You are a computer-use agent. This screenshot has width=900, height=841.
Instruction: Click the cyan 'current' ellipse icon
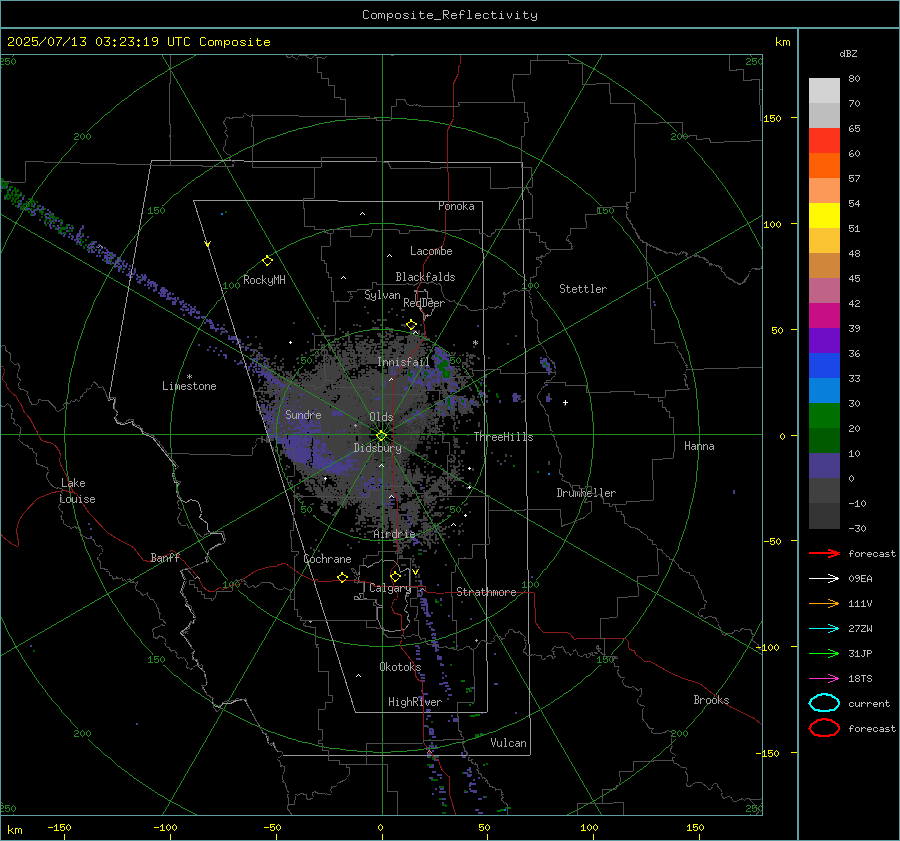click(x=824, y=703)
